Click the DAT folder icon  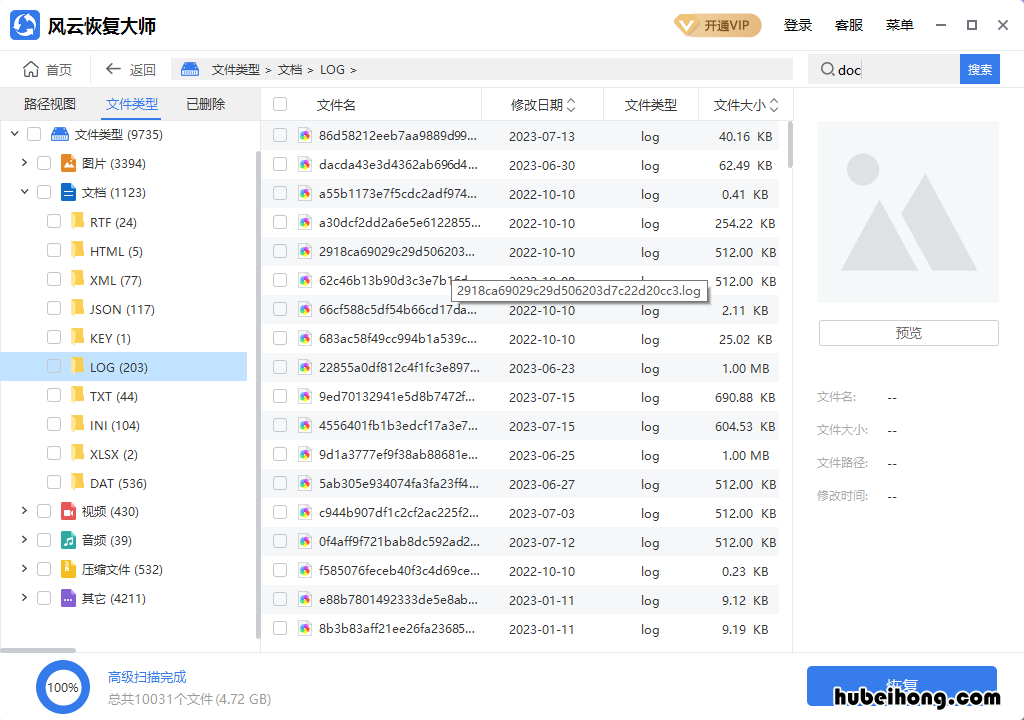coord(78,482)
